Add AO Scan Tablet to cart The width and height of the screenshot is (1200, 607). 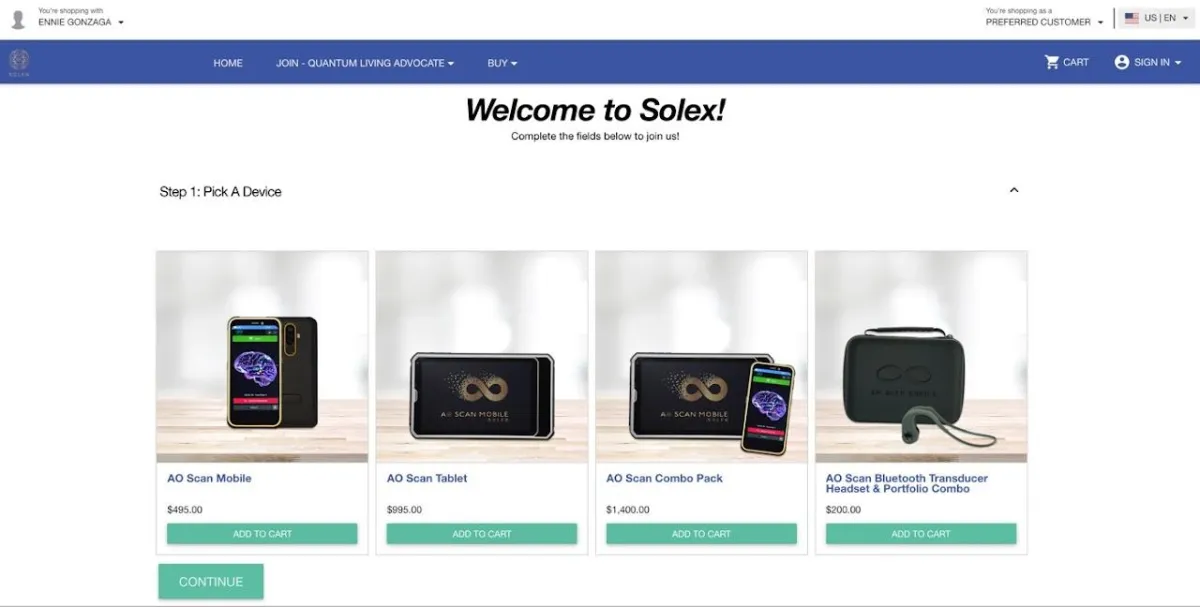pyautogui.click(x=482, y=534)
